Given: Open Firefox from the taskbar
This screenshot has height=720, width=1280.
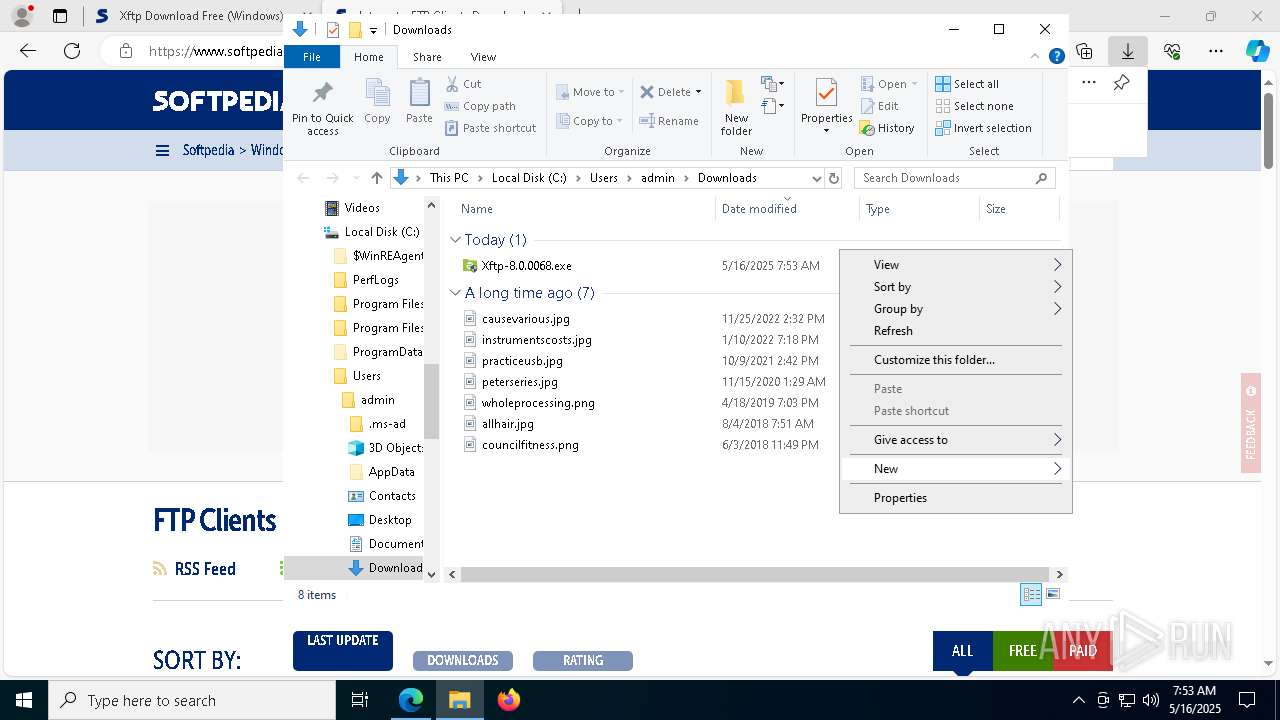Looking at the screenshot, I should point(509,700).
